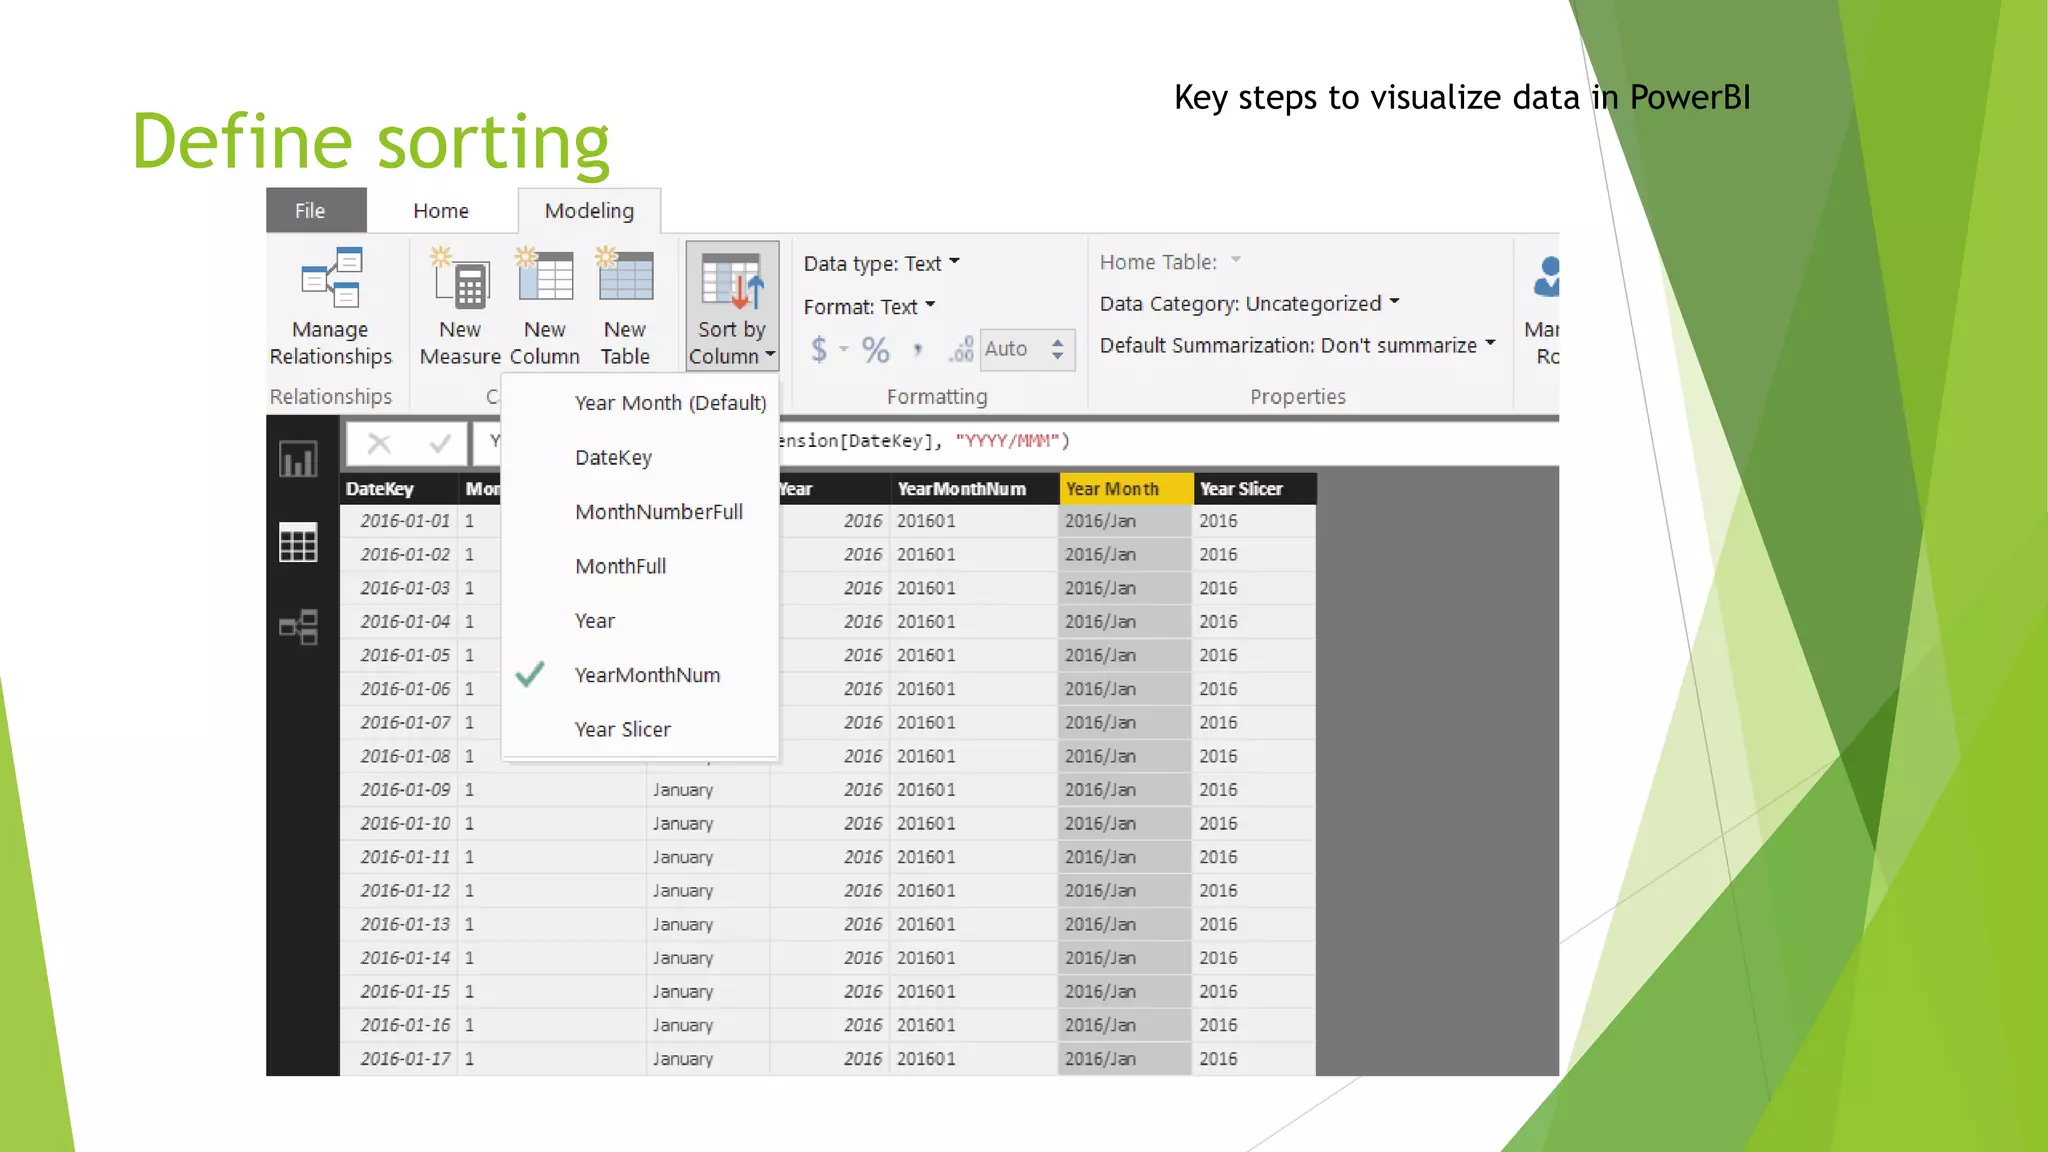Choose Year Slicer sort option
The width and height of the screenshot is (2048, 1152).
coord(640,730)
